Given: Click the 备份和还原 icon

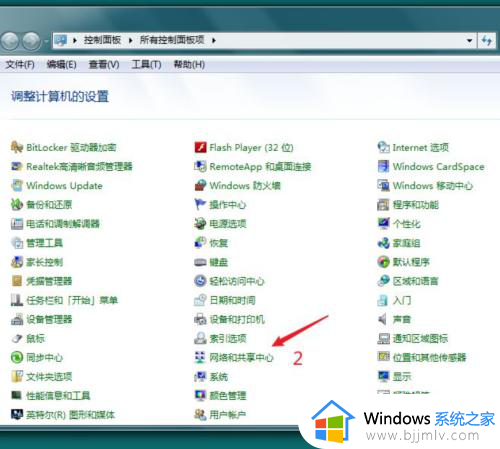Looking at the screenshot, I should 17,204.
